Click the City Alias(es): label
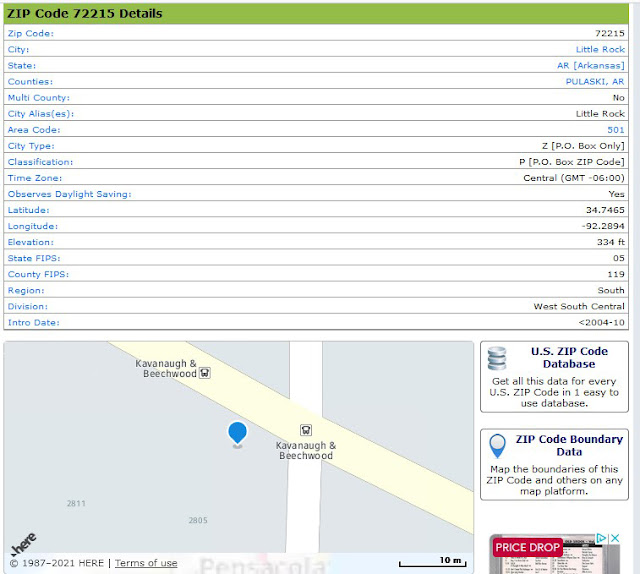Screen dimensions: 640x574 tap(41, 113)
